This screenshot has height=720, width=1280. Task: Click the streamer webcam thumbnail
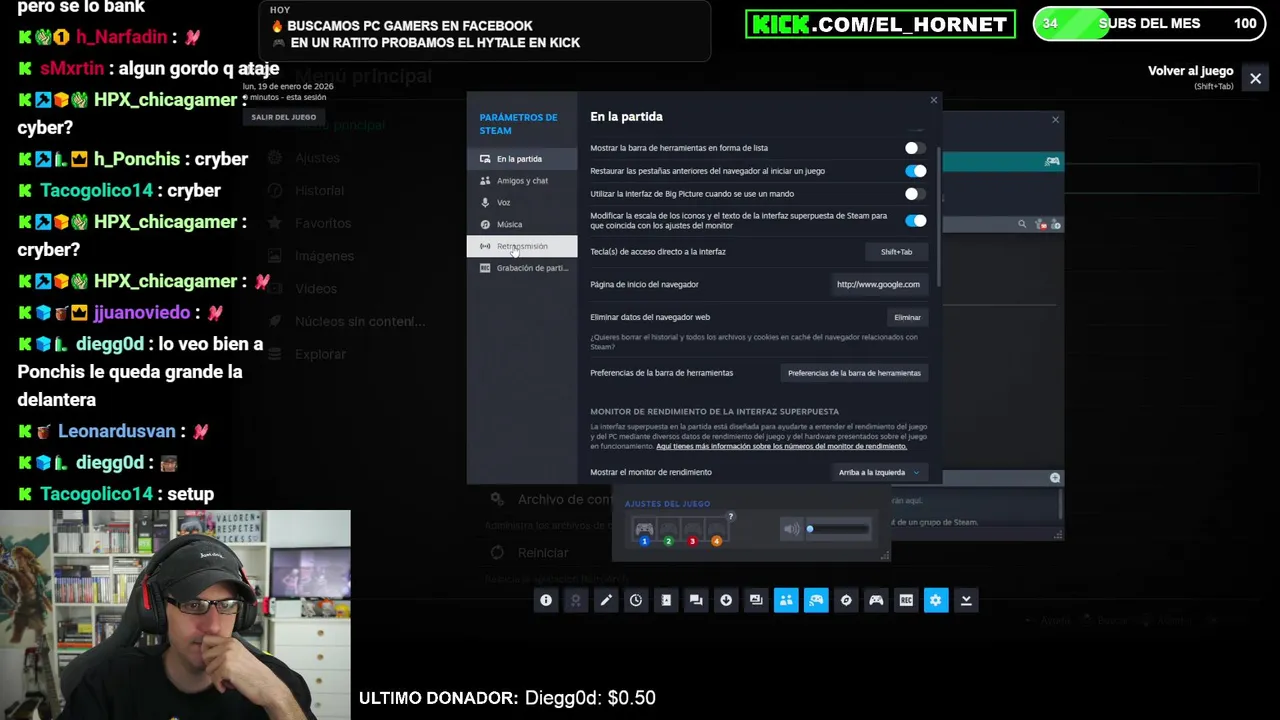click(x=175, y=615)
